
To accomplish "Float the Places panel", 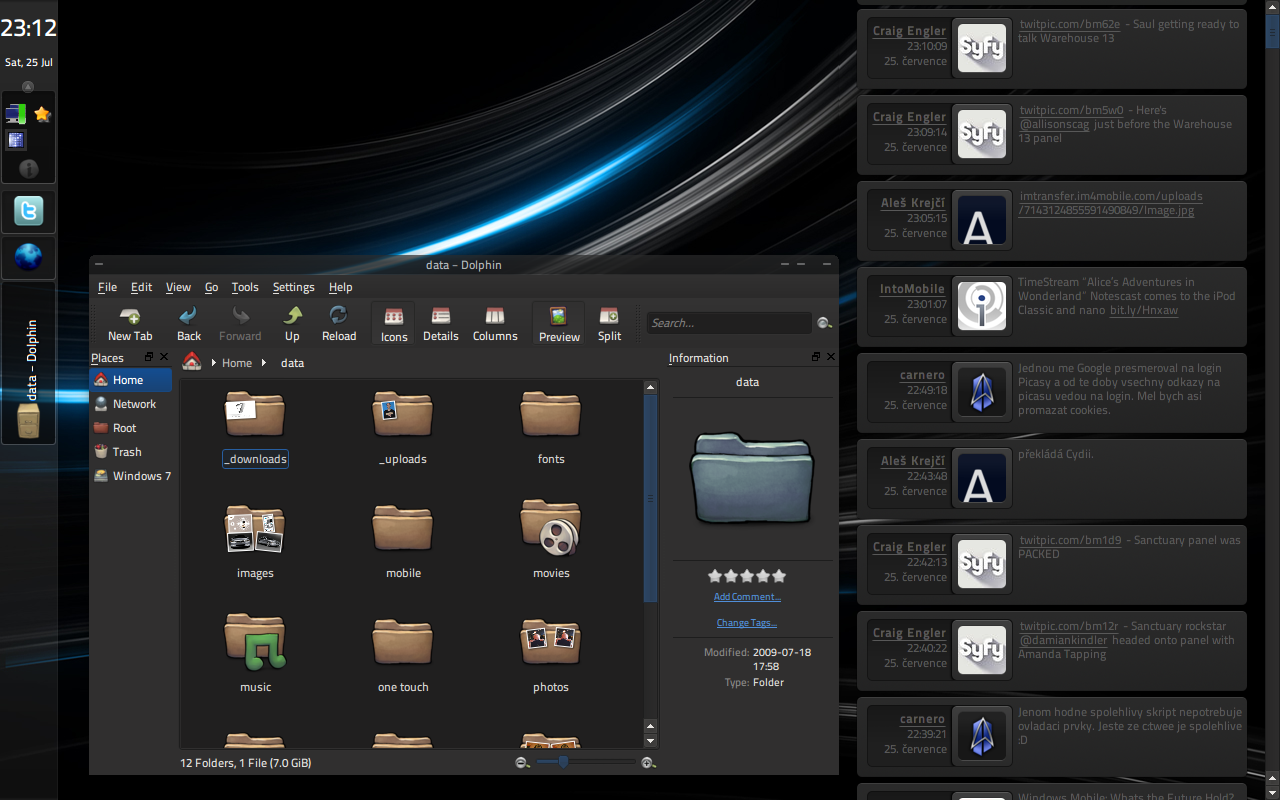I will pos(149,357).
